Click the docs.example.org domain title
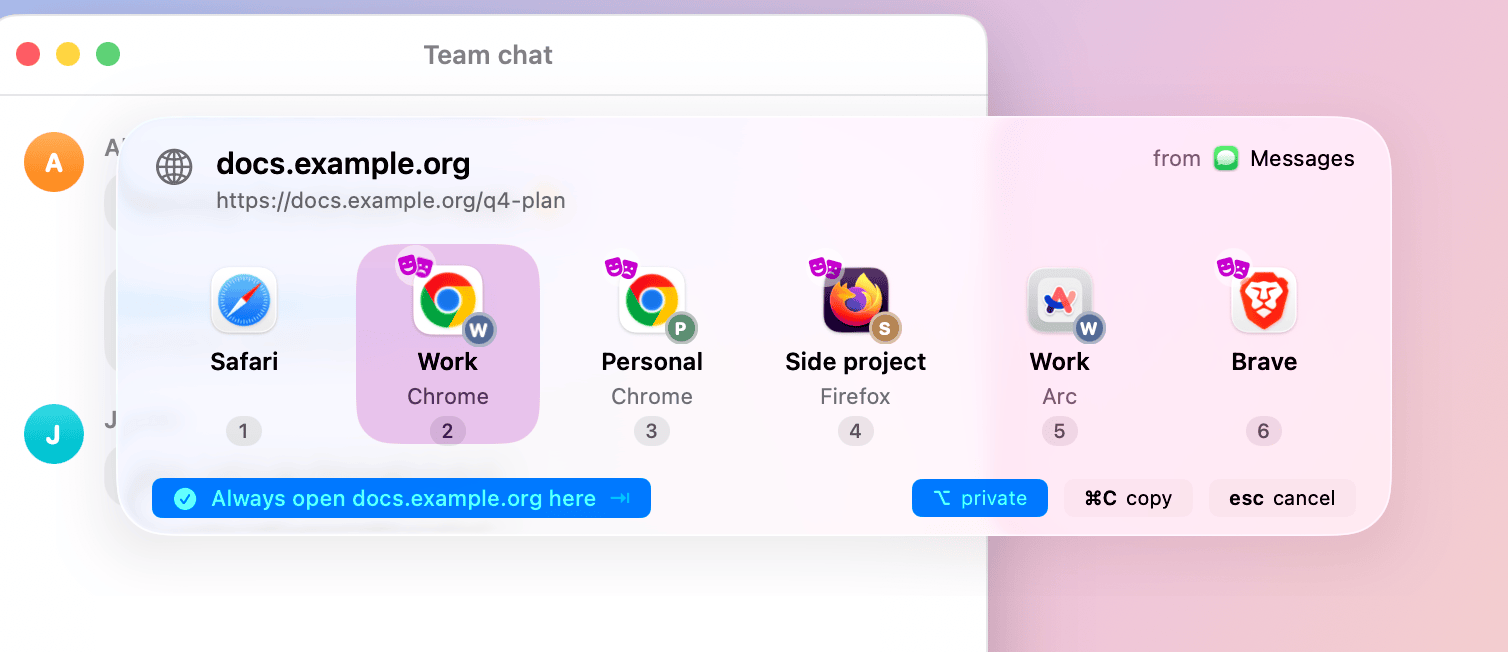Viewport: 1508px width, 652px height. [343, 163]
